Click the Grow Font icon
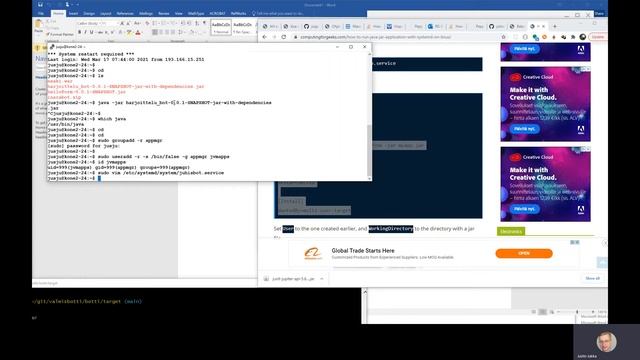This screenshot has width=640, height=360. (122, 23)
